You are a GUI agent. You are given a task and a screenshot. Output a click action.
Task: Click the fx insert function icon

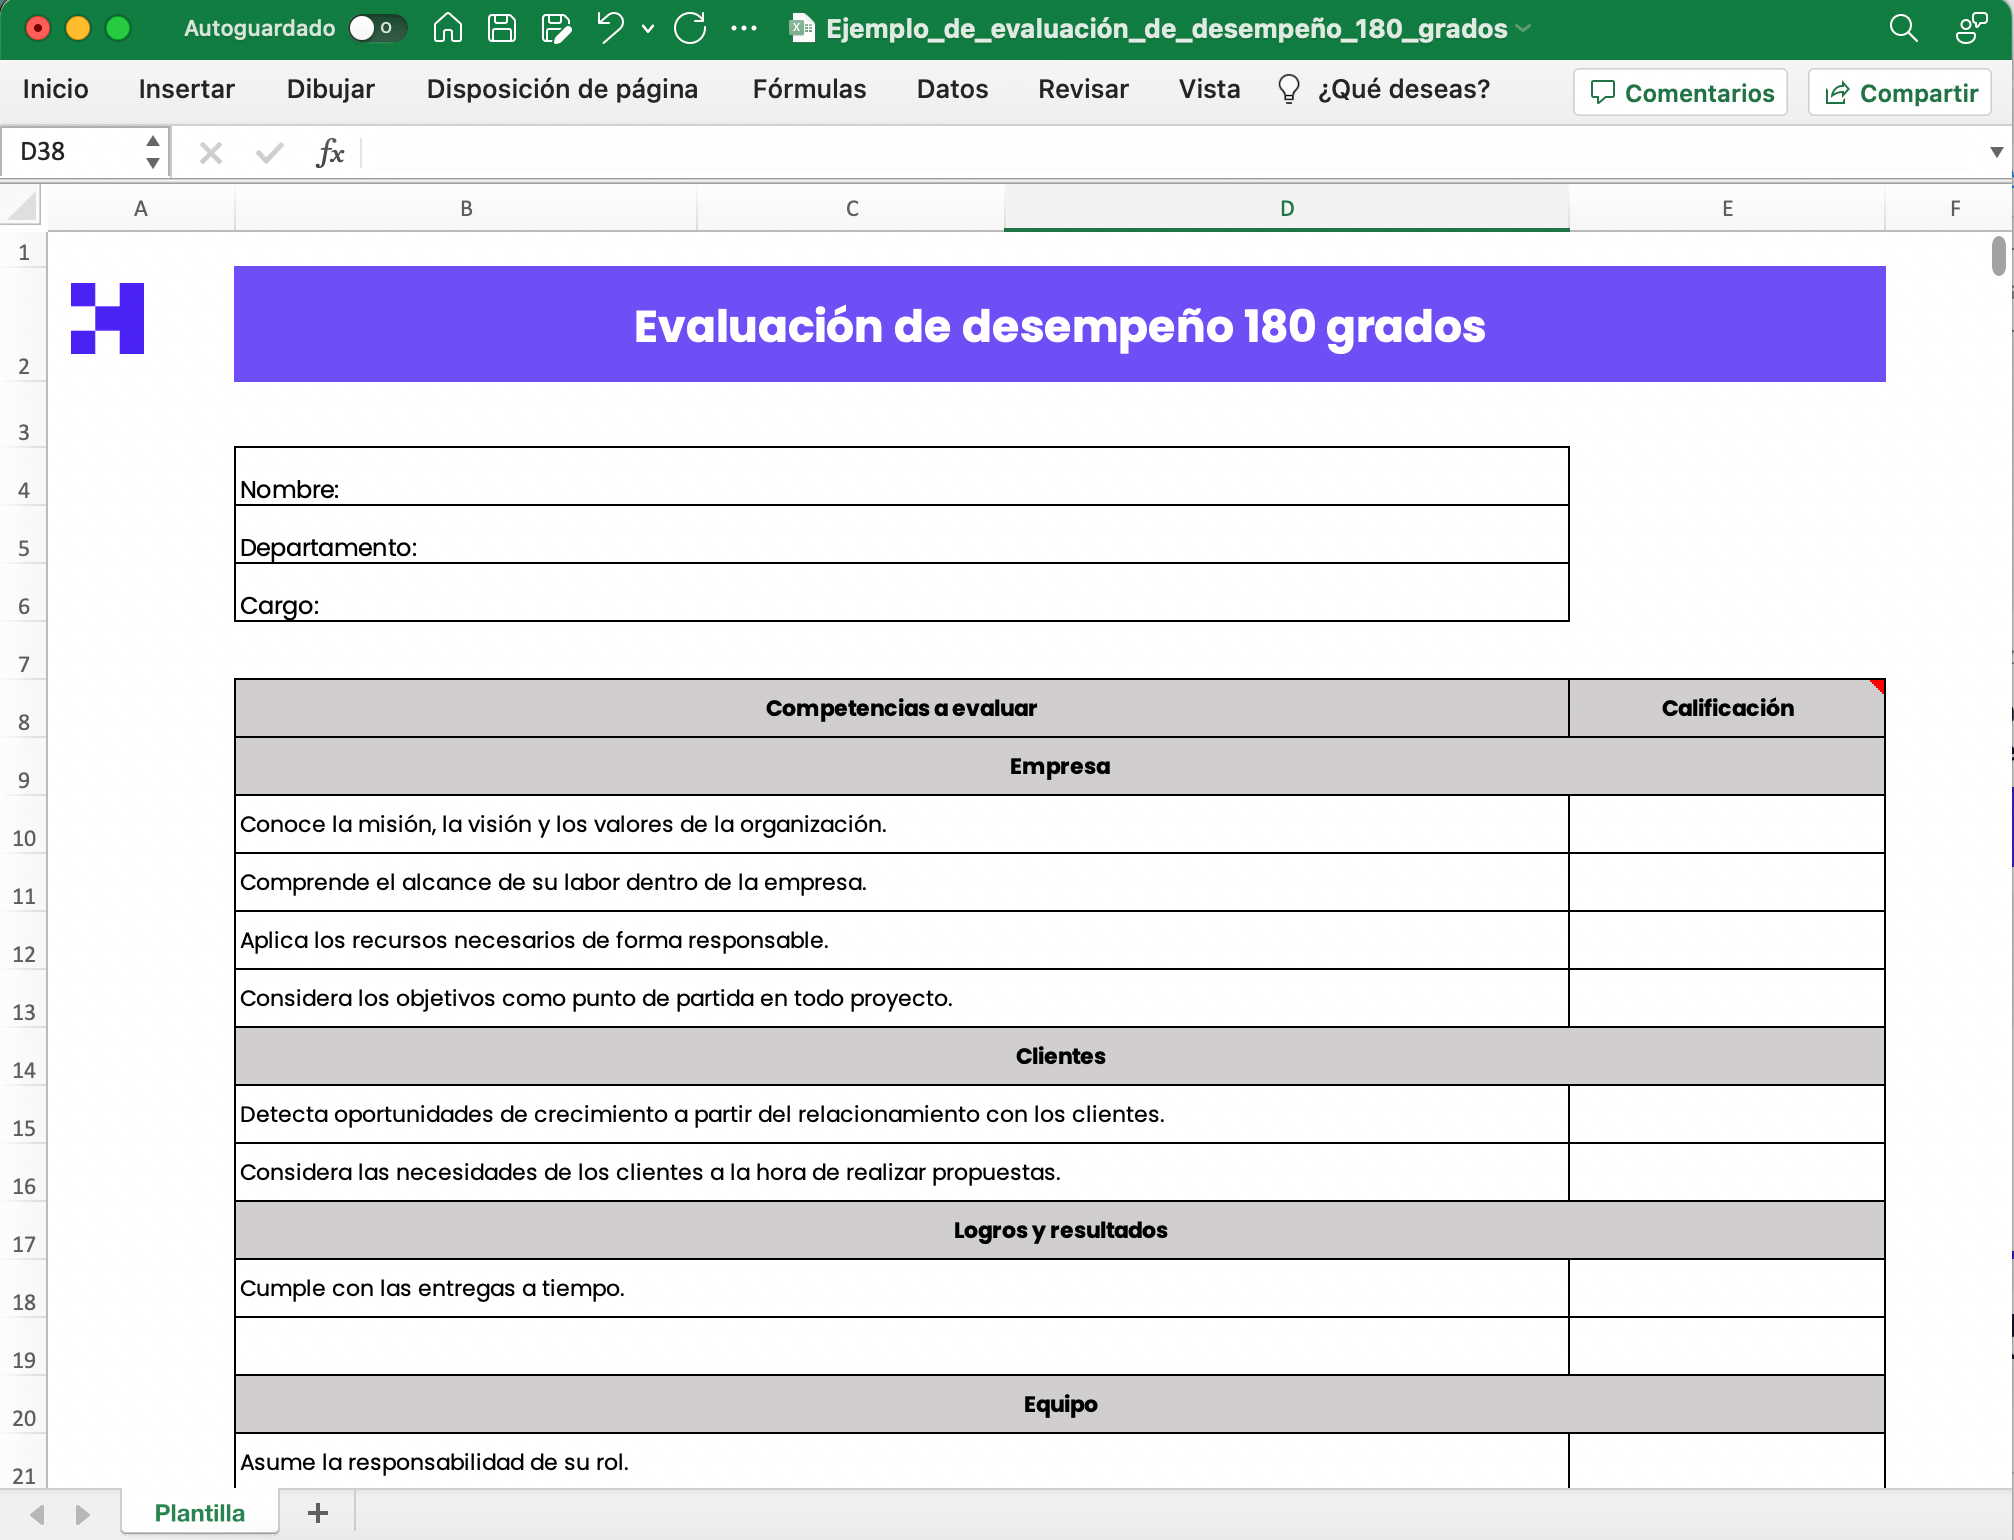pos(330,153)
